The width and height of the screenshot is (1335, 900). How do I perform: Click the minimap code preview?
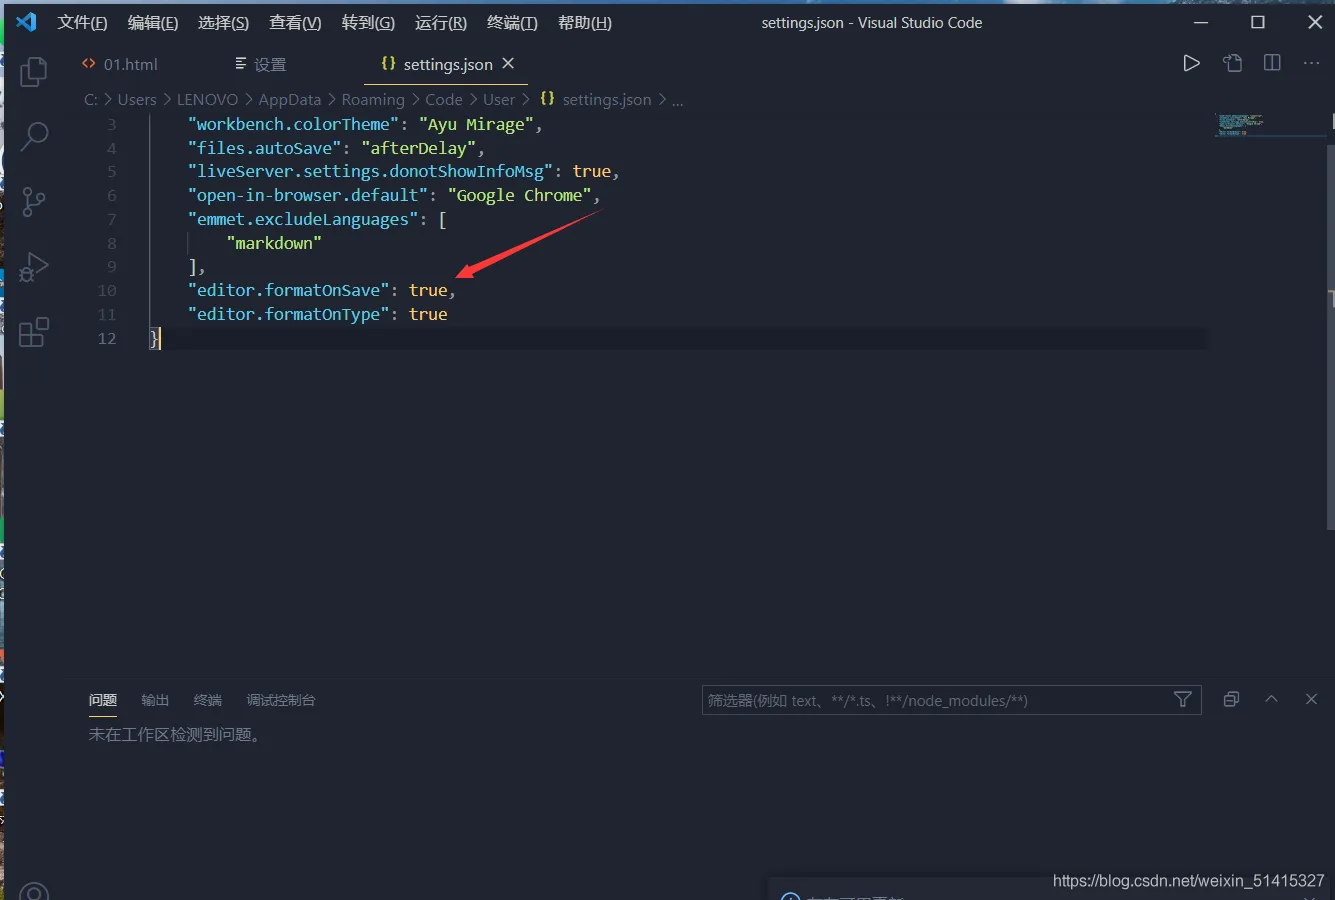(1240, 125)
